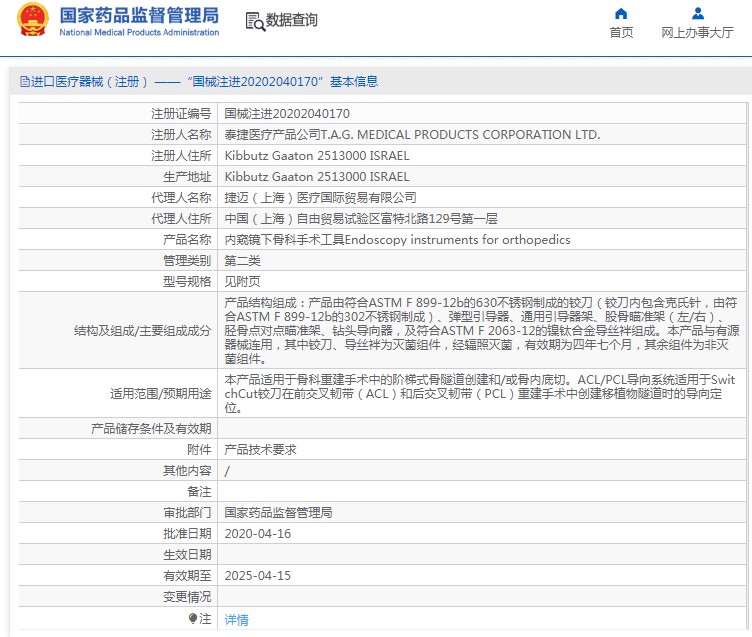The width and height of the screenshot is (752, 637).
Task: Click the 见附页 model specification value
Action: point(243,282)
